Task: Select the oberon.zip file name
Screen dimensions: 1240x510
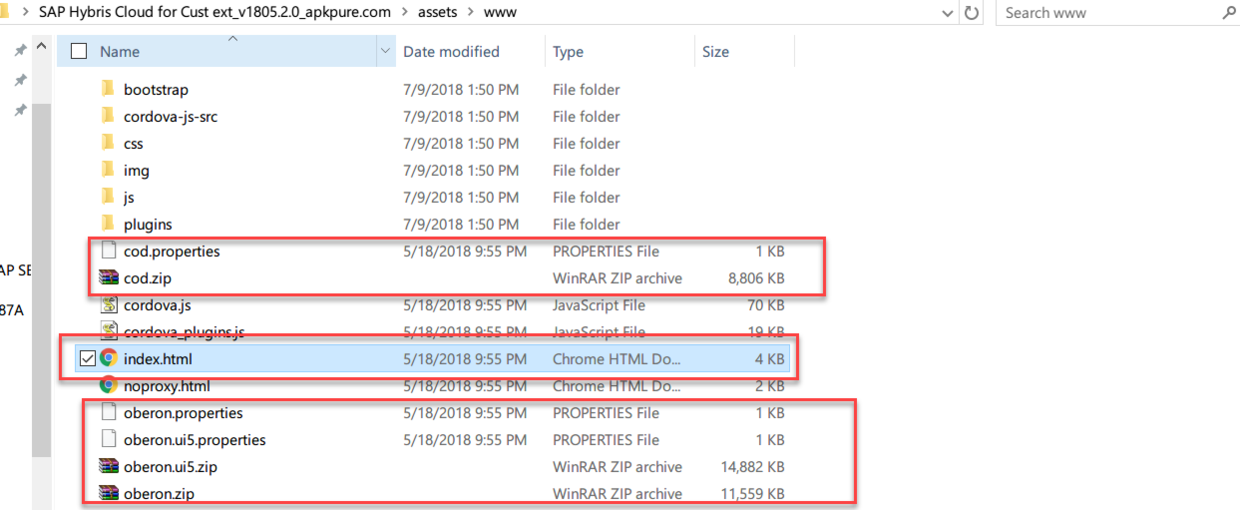Action: (159, 493)
